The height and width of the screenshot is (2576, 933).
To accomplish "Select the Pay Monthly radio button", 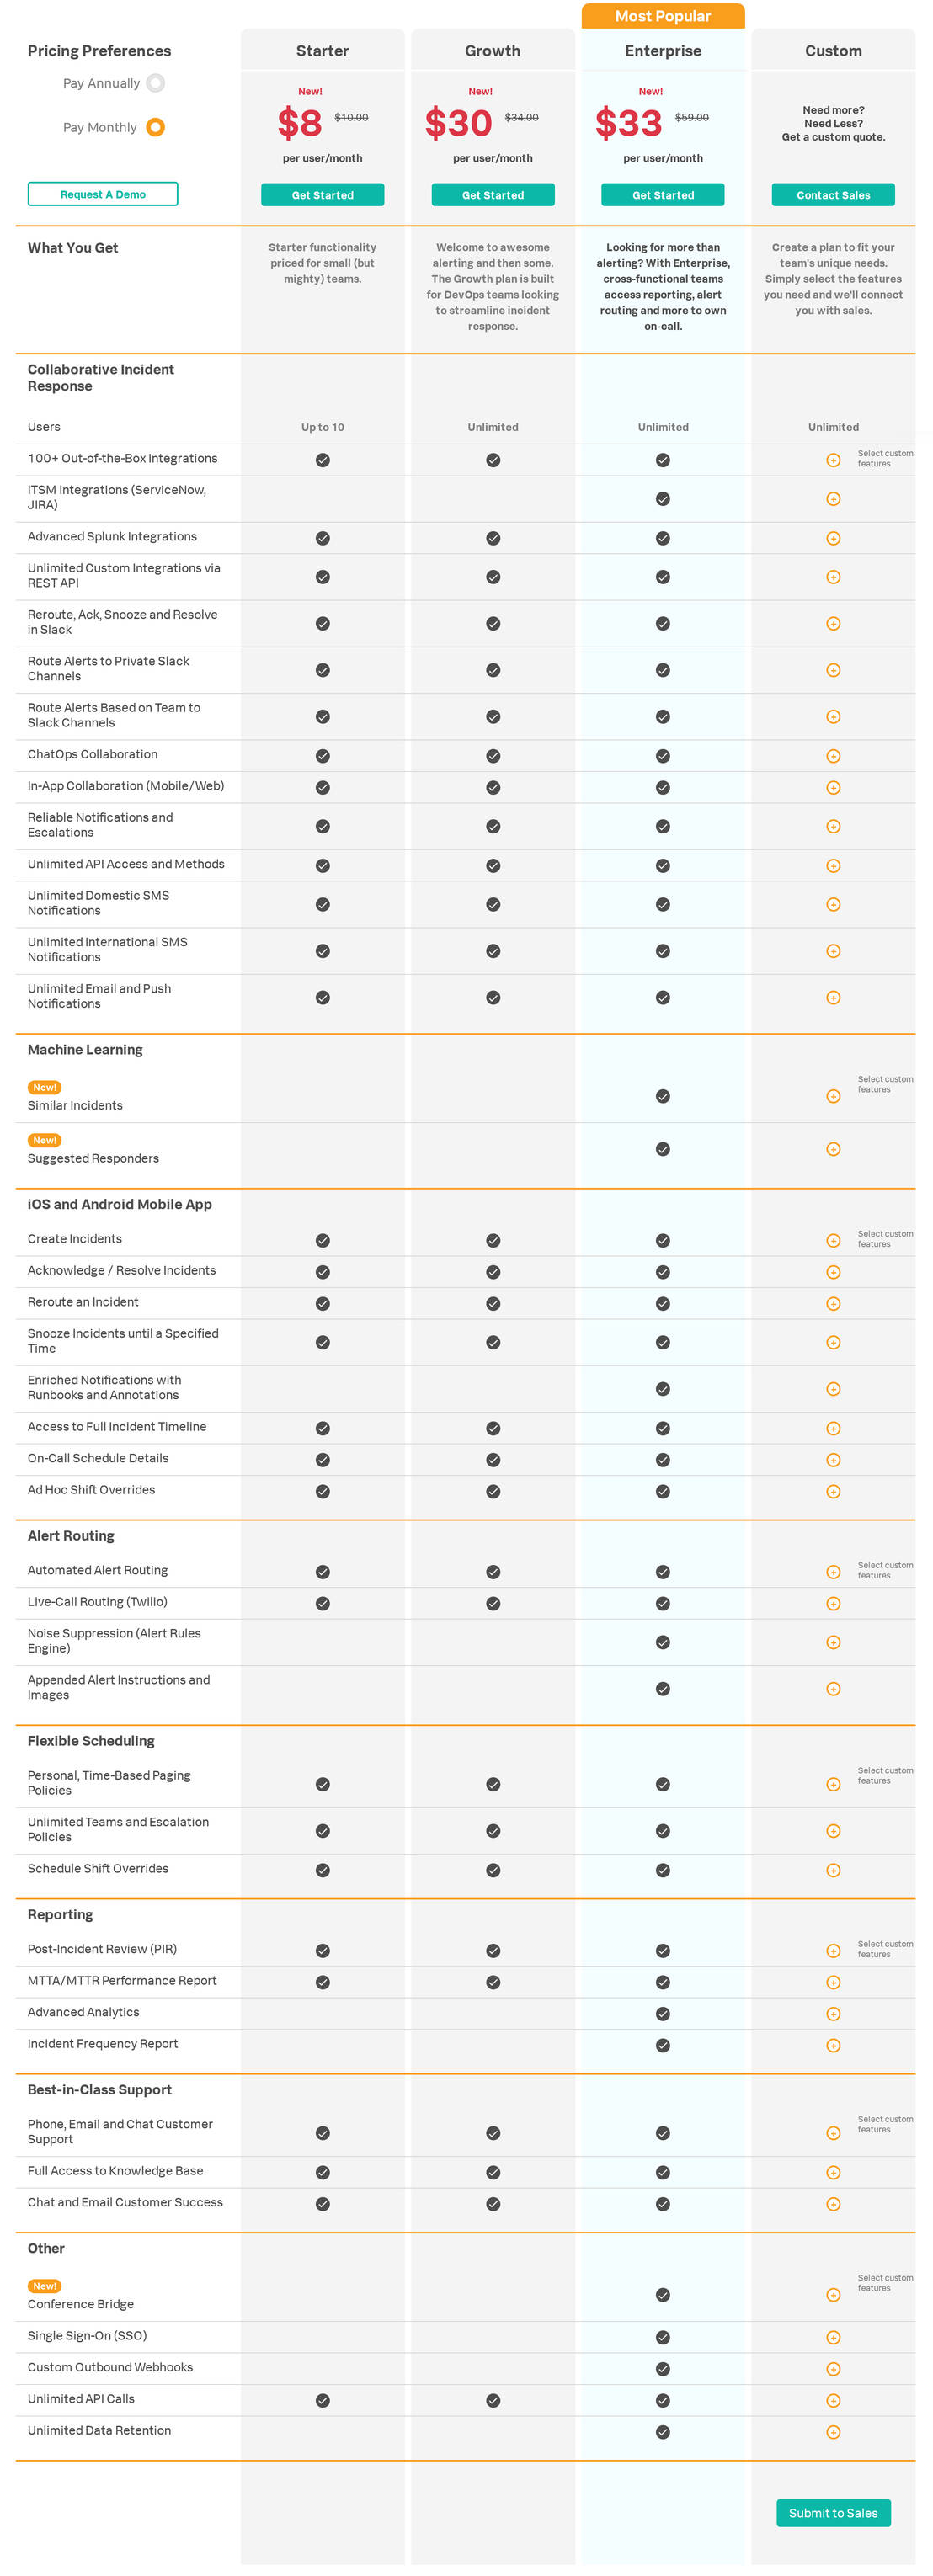I will coord(155,127).
